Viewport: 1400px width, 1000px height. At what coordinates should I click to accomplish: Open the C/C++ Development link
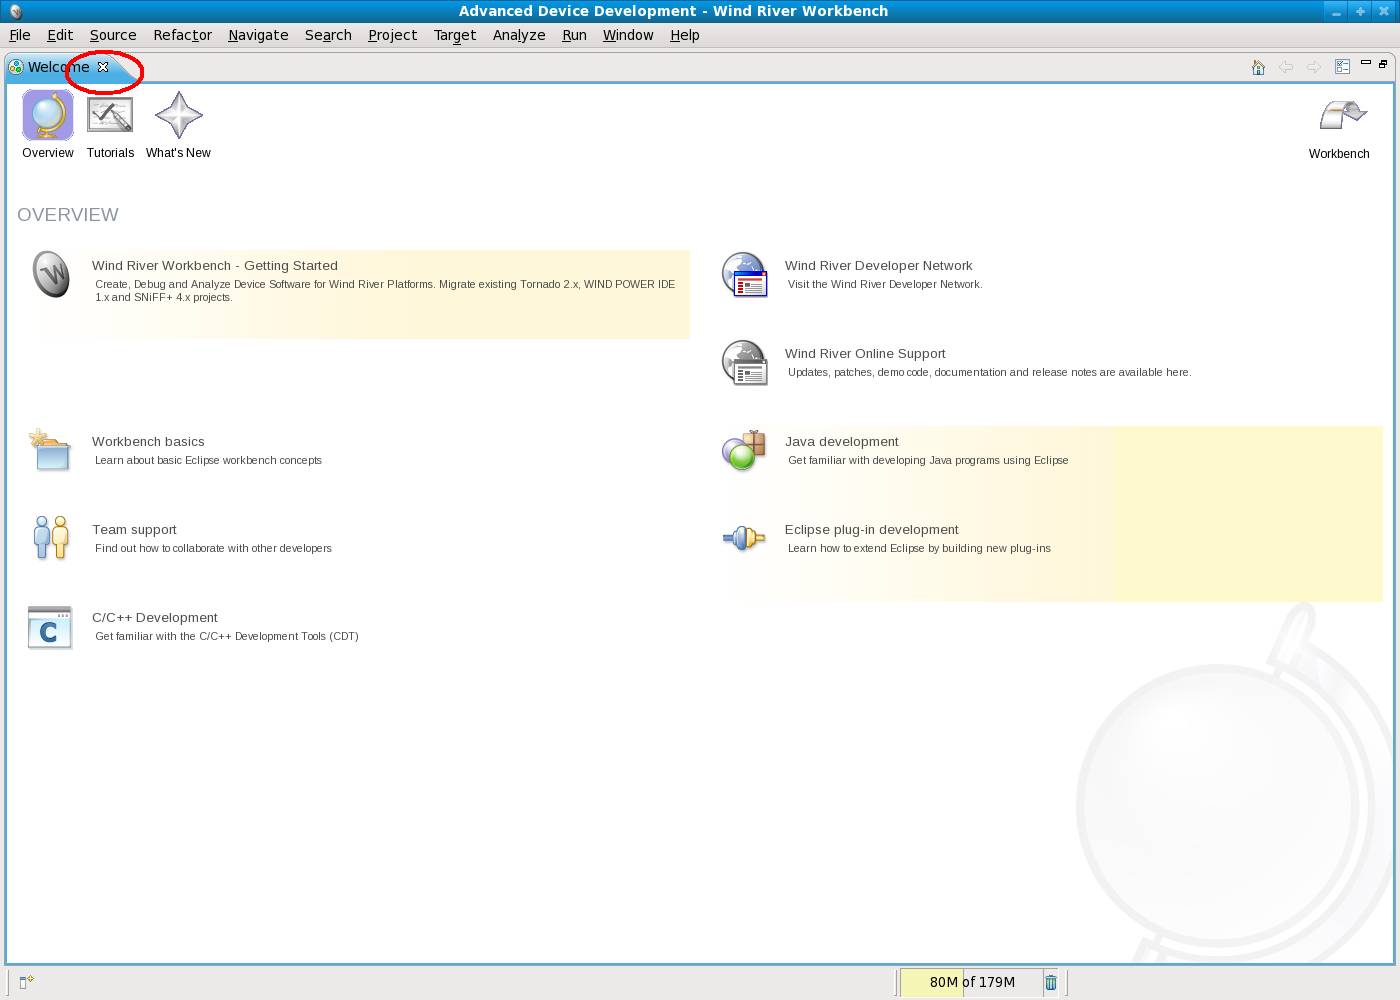(155, 618)
